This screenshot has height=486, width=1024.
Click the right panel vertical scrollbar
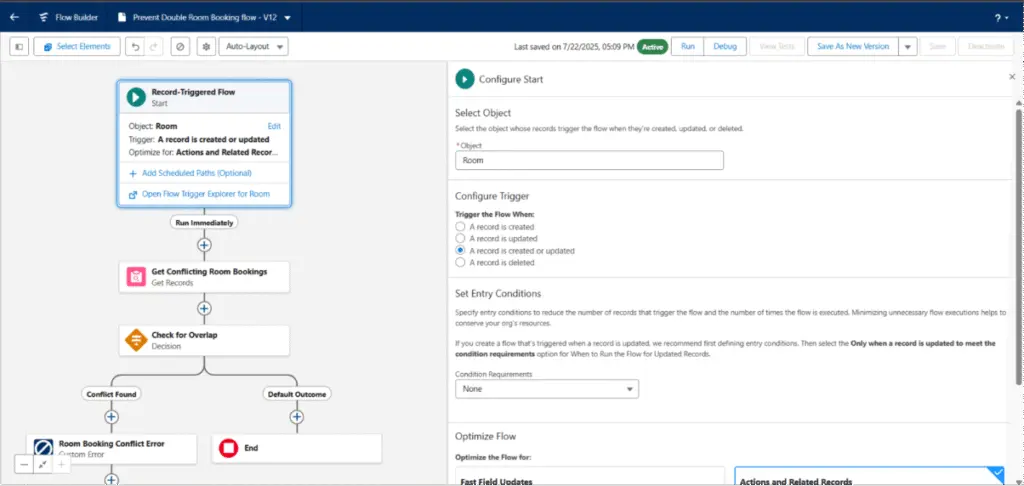[1019, 247]
